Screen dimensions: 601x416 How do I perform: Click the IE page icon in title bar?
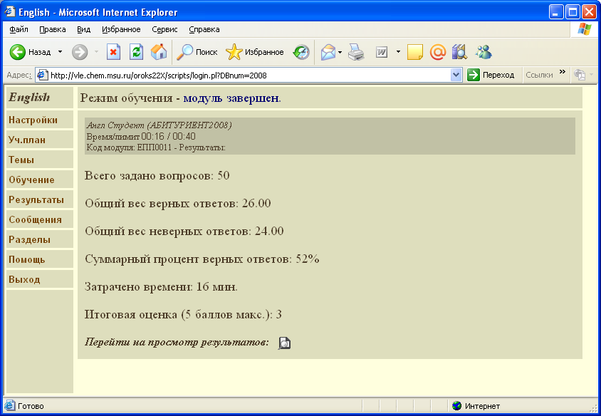pyautogui.click(x=10, y=12)
